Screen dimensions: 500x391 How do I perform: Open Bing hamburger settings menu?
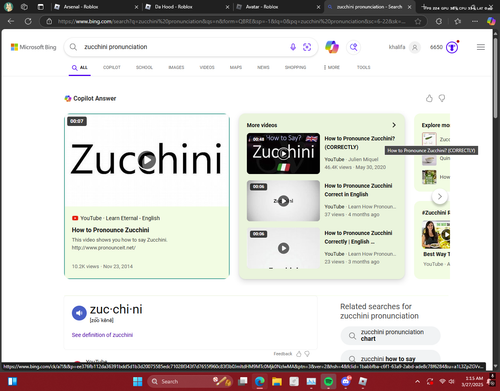click(x=481, y=47)
